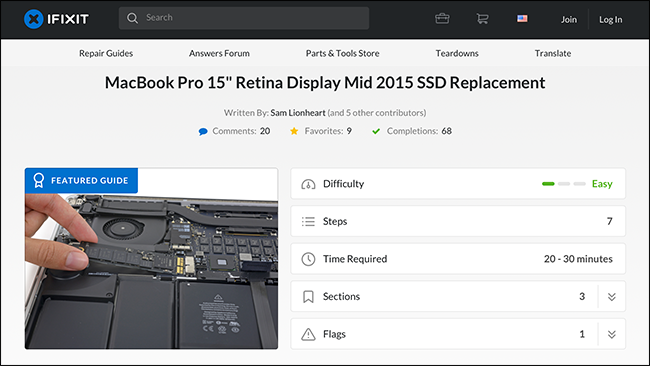Open Repair Guides menu
Image resolution: width=650 pixels, height=366 pixels.
(x=106, y=53)
